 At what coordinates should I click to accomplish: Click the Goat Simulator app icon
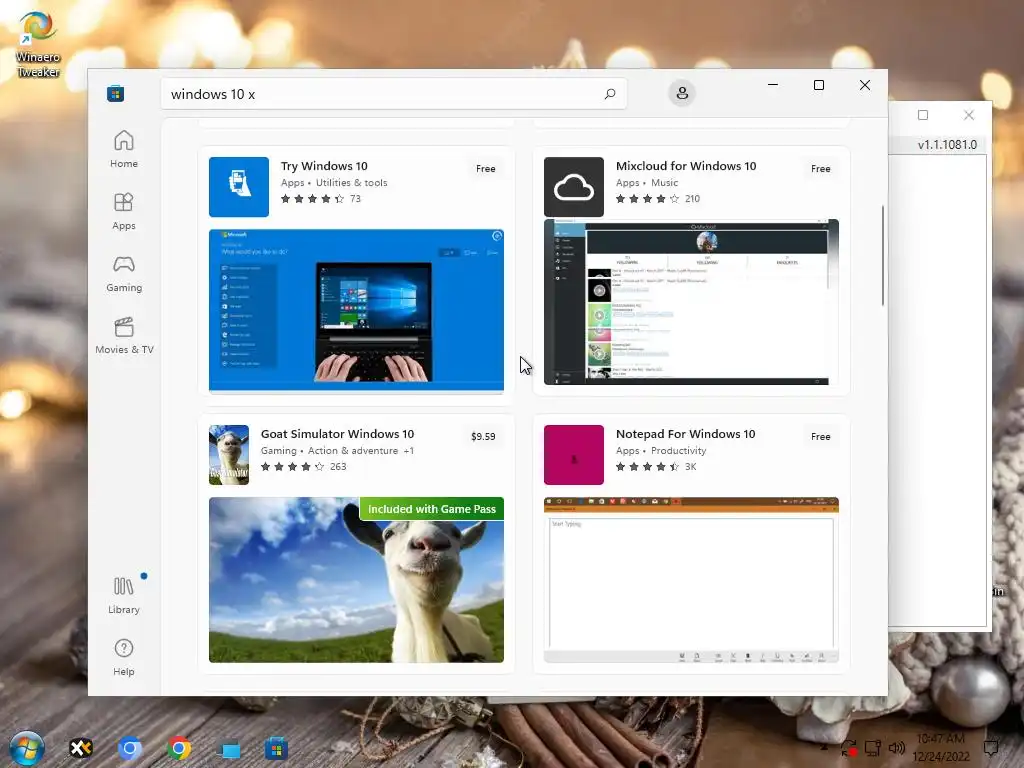(229, 455)
